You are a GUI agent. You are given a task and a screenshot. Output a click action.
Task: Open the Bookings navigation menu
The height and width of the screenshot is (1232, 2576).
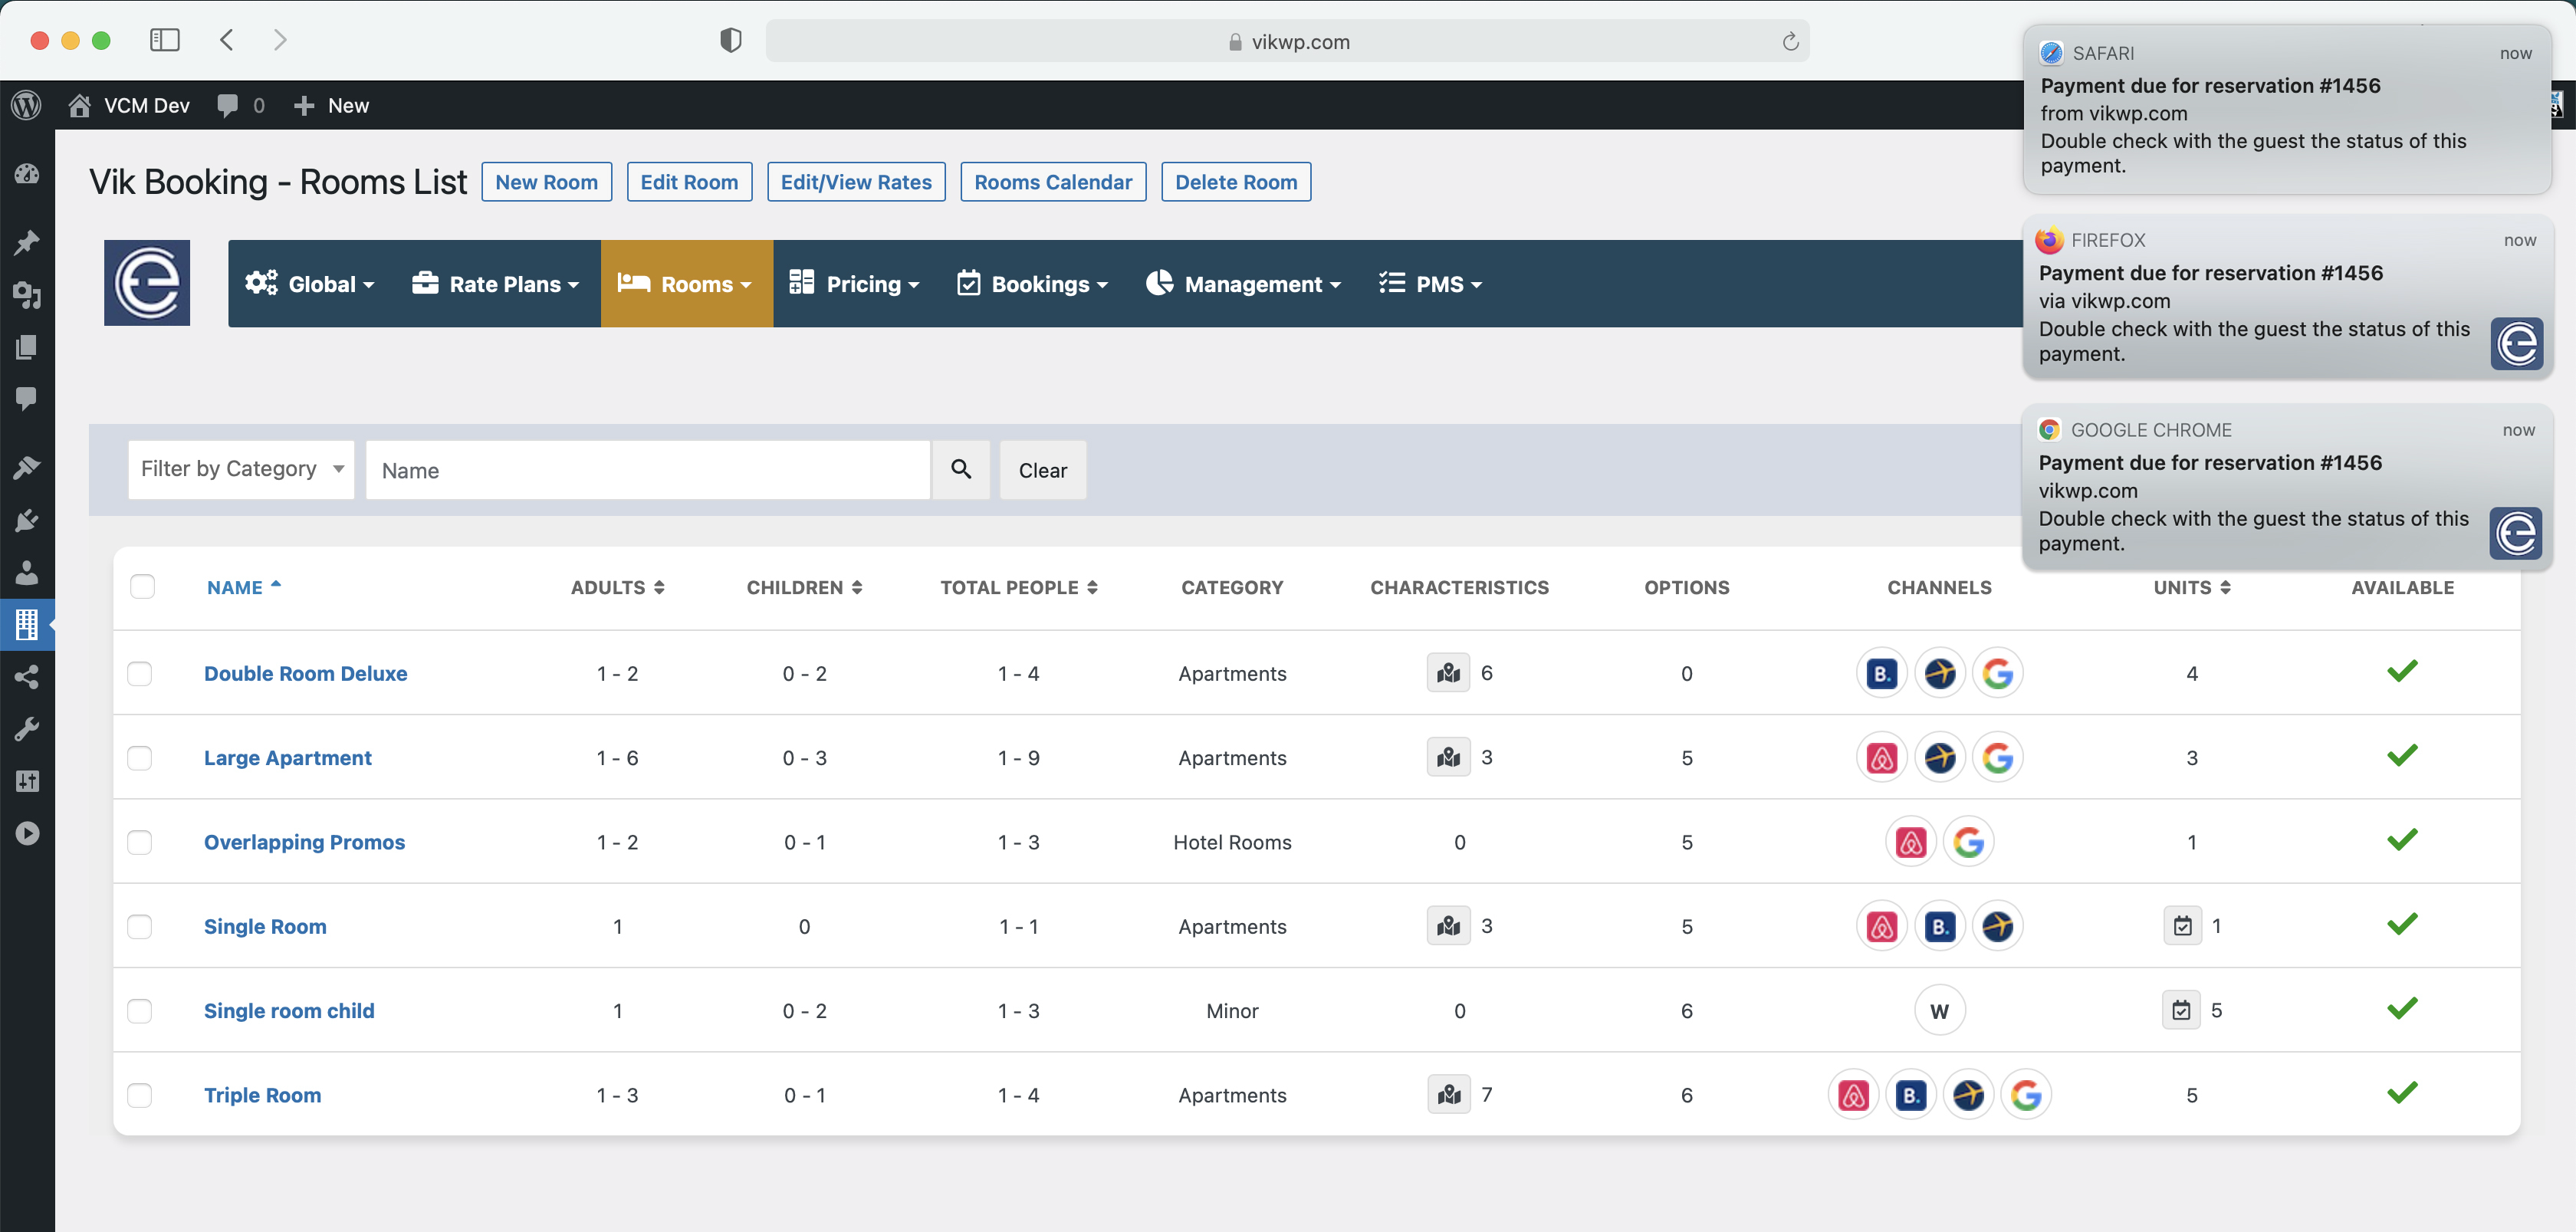pyautogui.click(x=1033, y=283)
